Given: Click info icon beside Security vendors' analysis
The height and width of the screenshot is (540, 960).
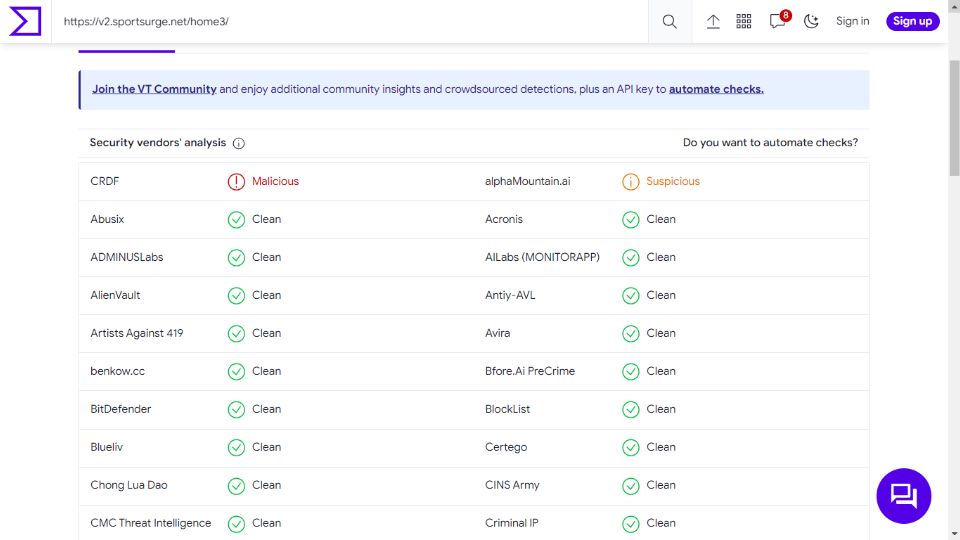Looking at the screenshot, I should pyautogui.click(x=239, y=143).
